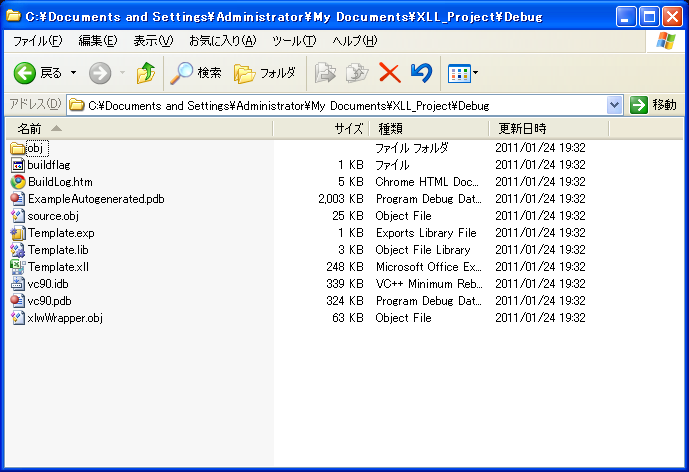The height and width of the screenshot is (472, 689).
Task: Close the Debug folder window
Action: [x=672, y=17]
